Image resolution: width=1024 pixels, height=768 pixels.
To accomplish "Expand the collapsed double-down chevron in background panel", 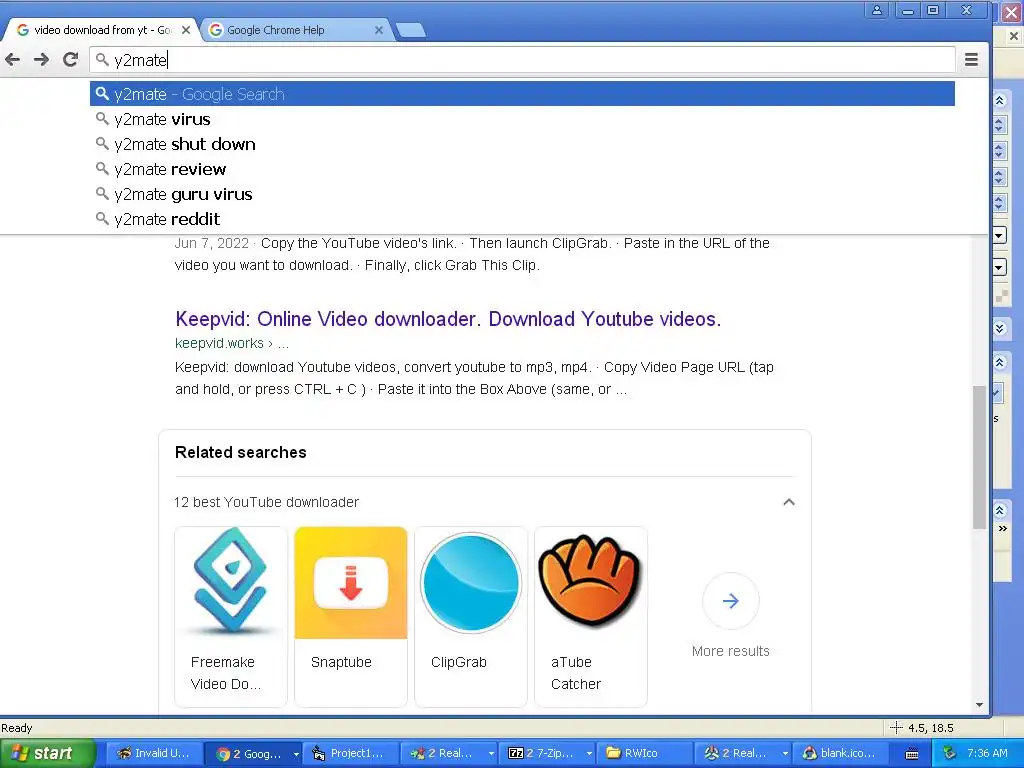I will [999, 328].
